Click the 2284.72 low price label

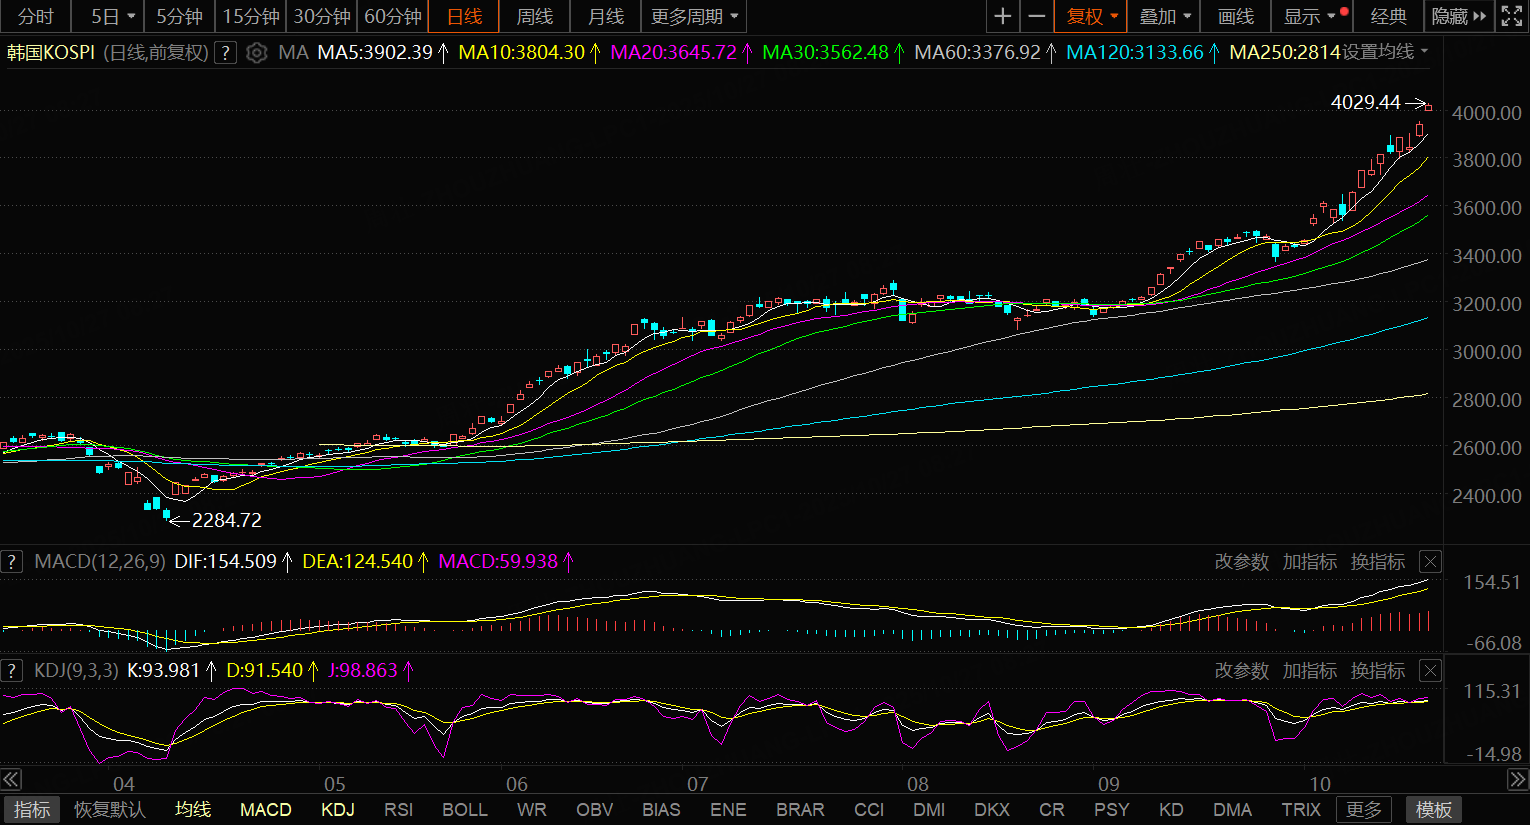coord(227,520)
